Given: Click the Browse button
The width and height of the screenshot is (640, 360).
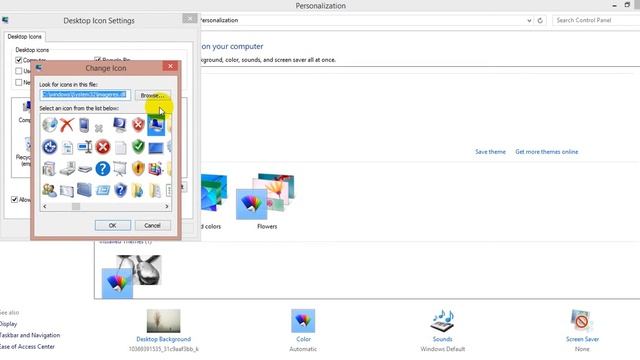Looking at the screenshot, I should [x=153, y=95].
